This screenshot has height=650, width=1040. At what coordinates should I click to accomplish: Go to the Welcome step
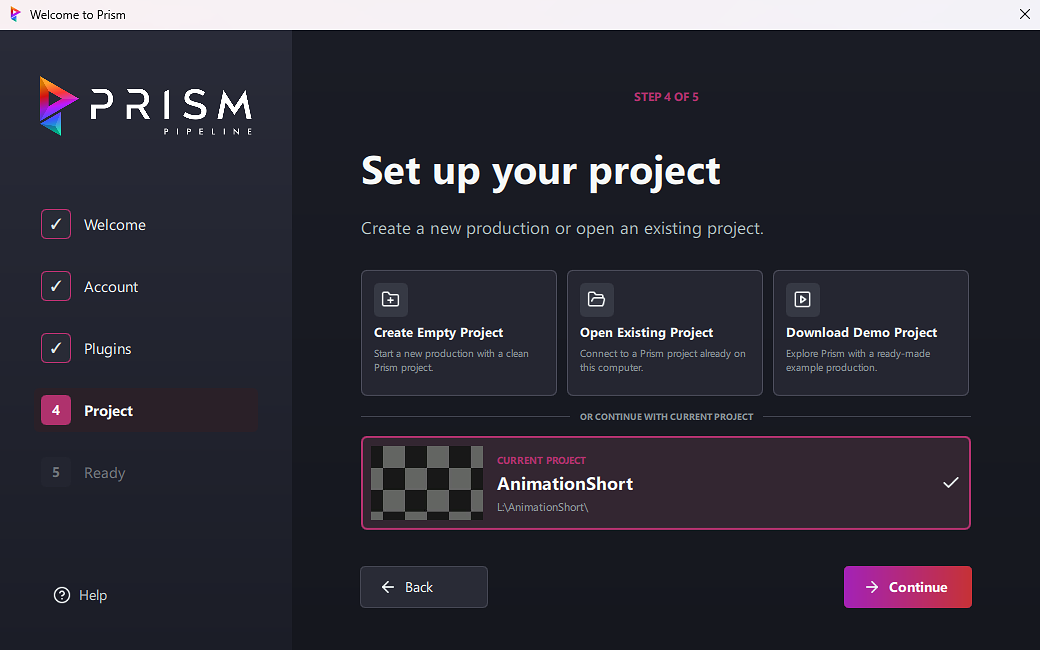click(146, 224)
